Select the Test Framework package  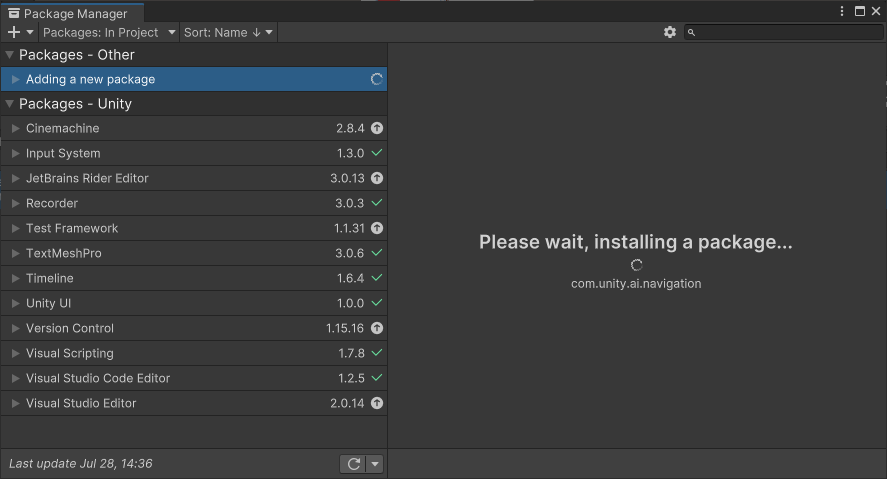(x=194, y=228)
